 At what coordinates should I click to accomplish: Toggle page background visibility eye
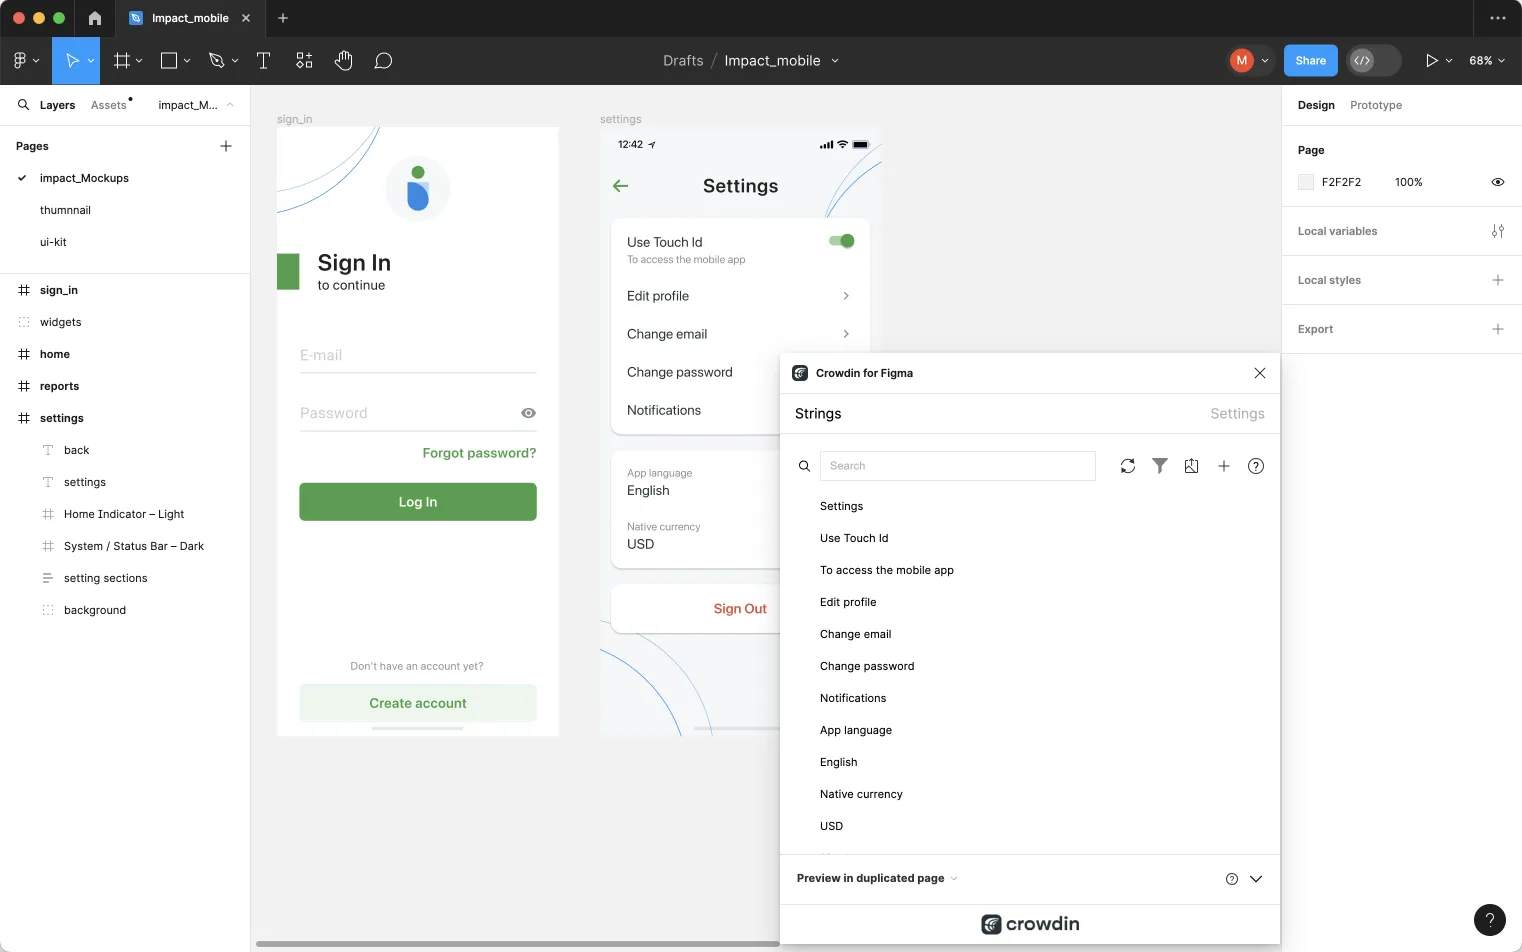(x=1498, y=182)
